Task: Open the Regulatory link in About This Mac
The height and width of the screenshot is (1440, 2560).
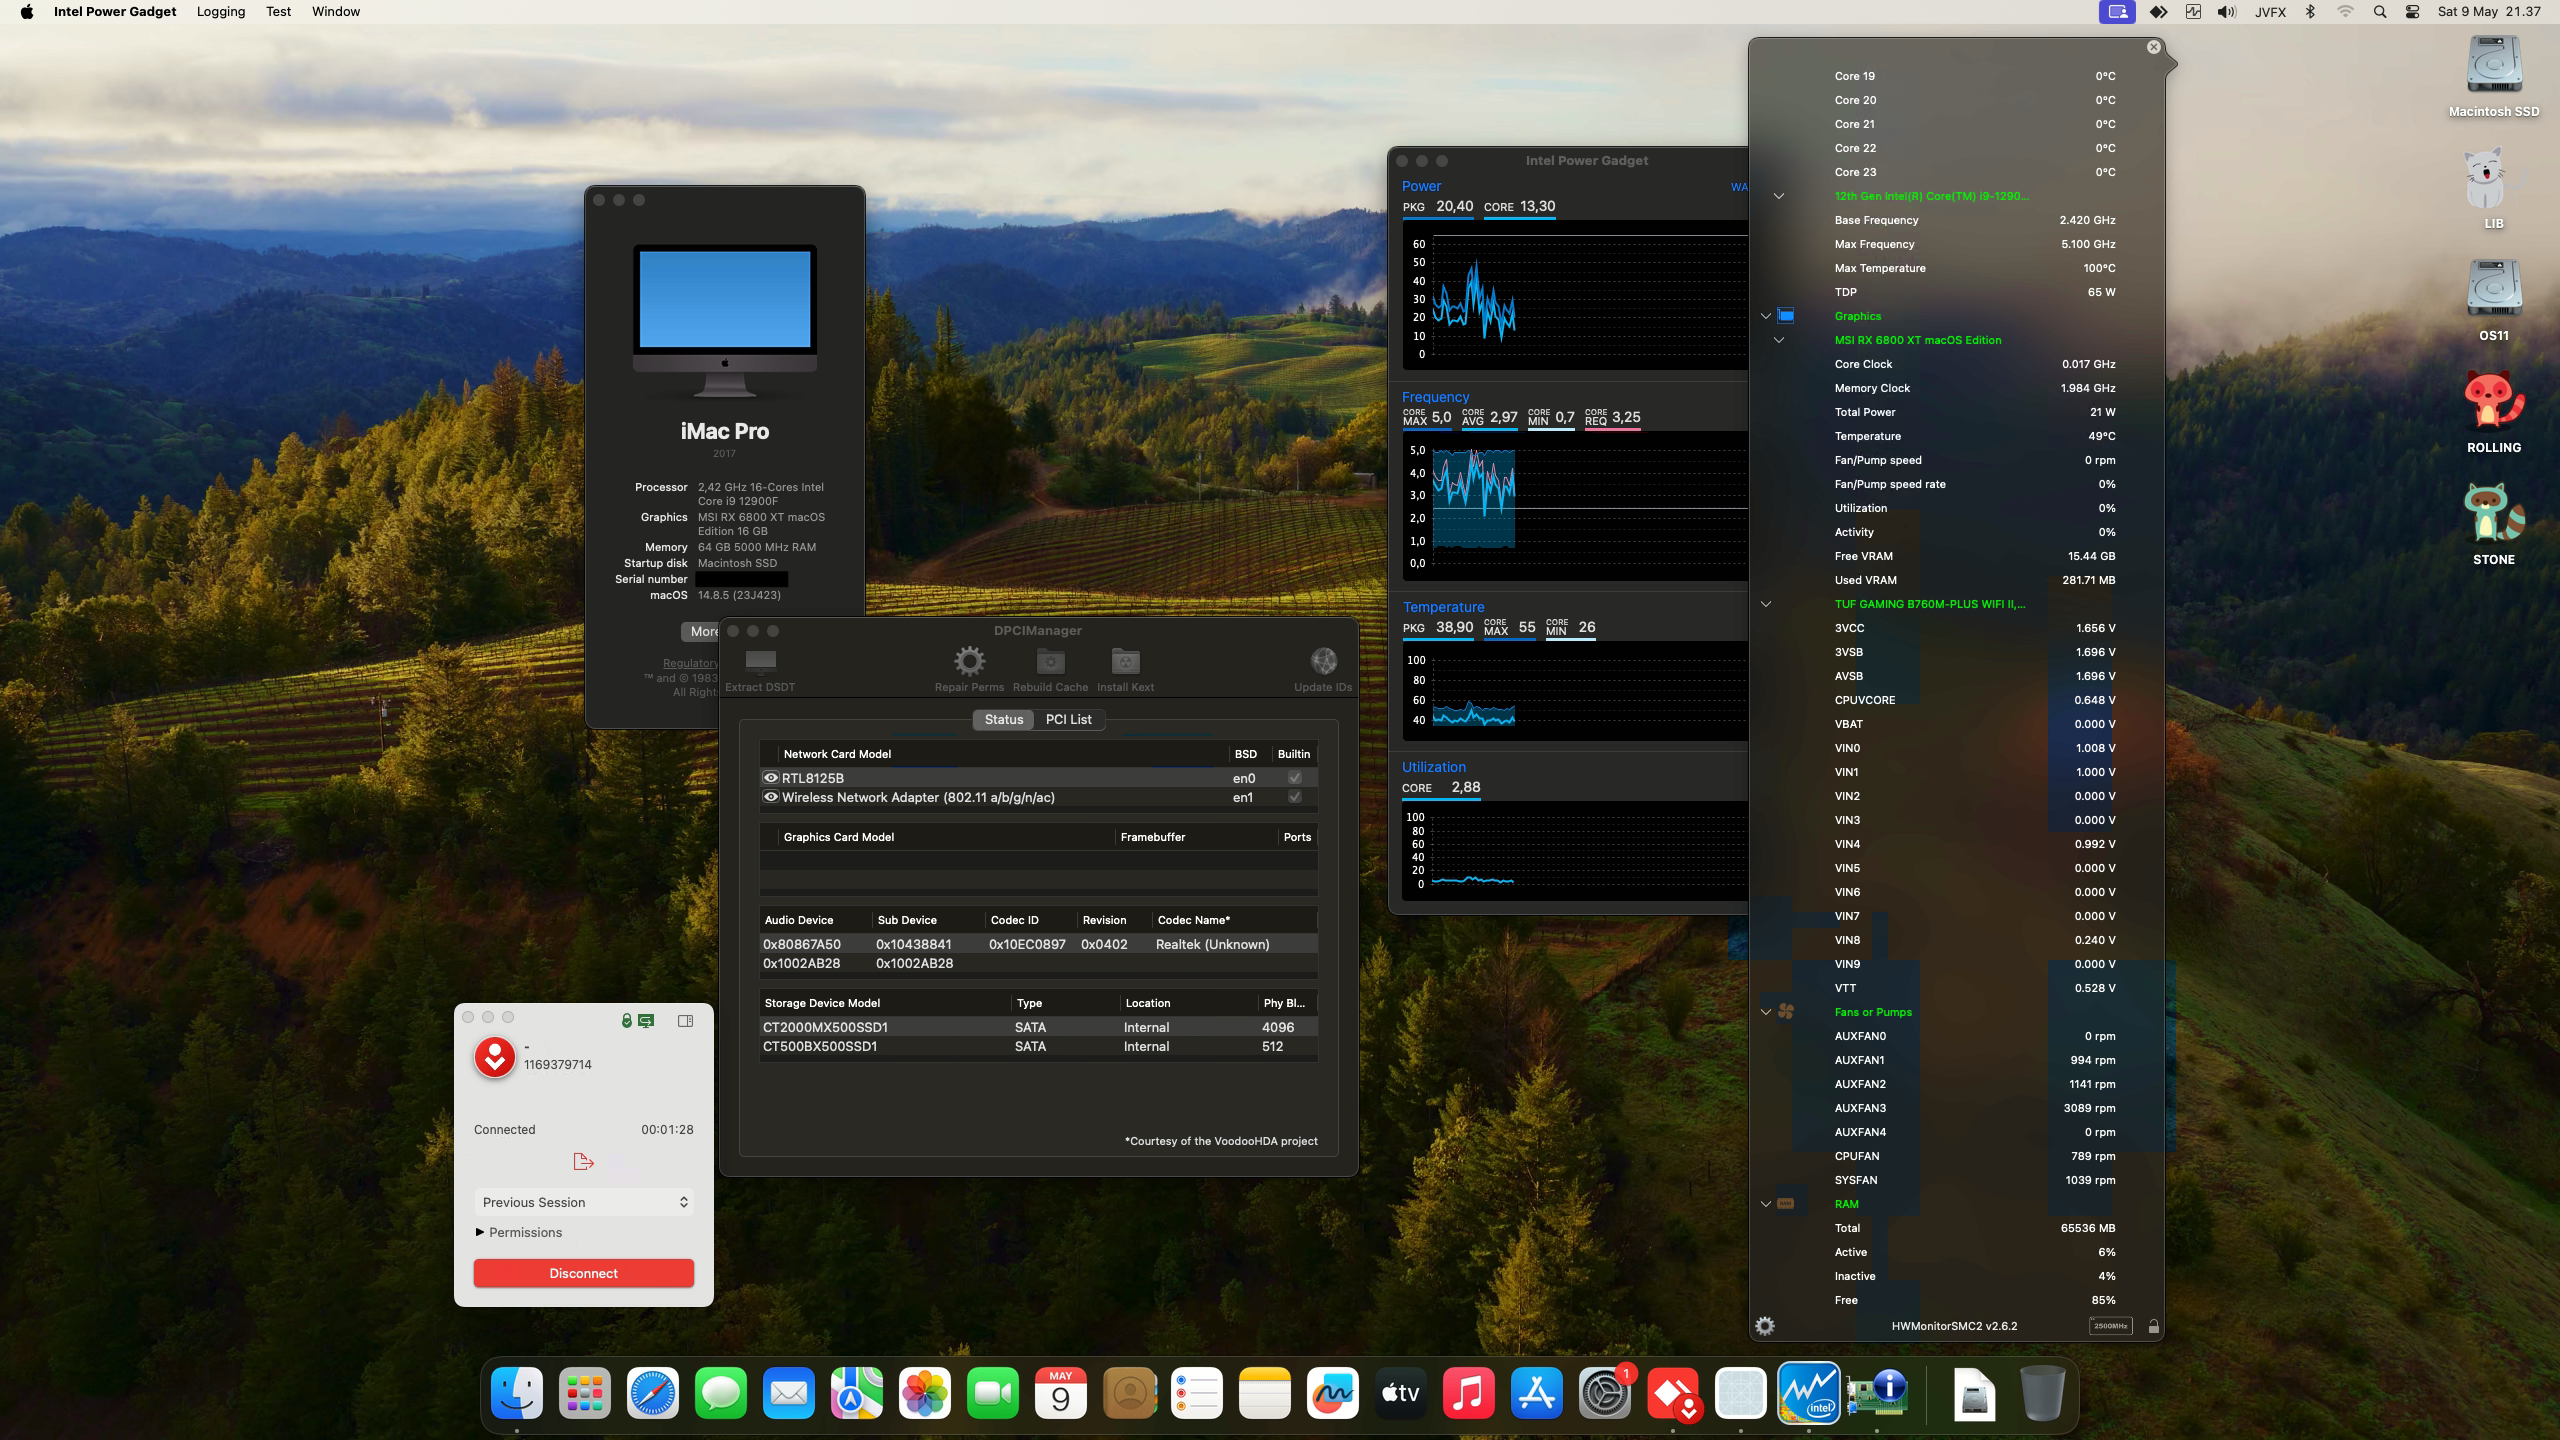Action: pyautogui.click(x=690, y=663)
